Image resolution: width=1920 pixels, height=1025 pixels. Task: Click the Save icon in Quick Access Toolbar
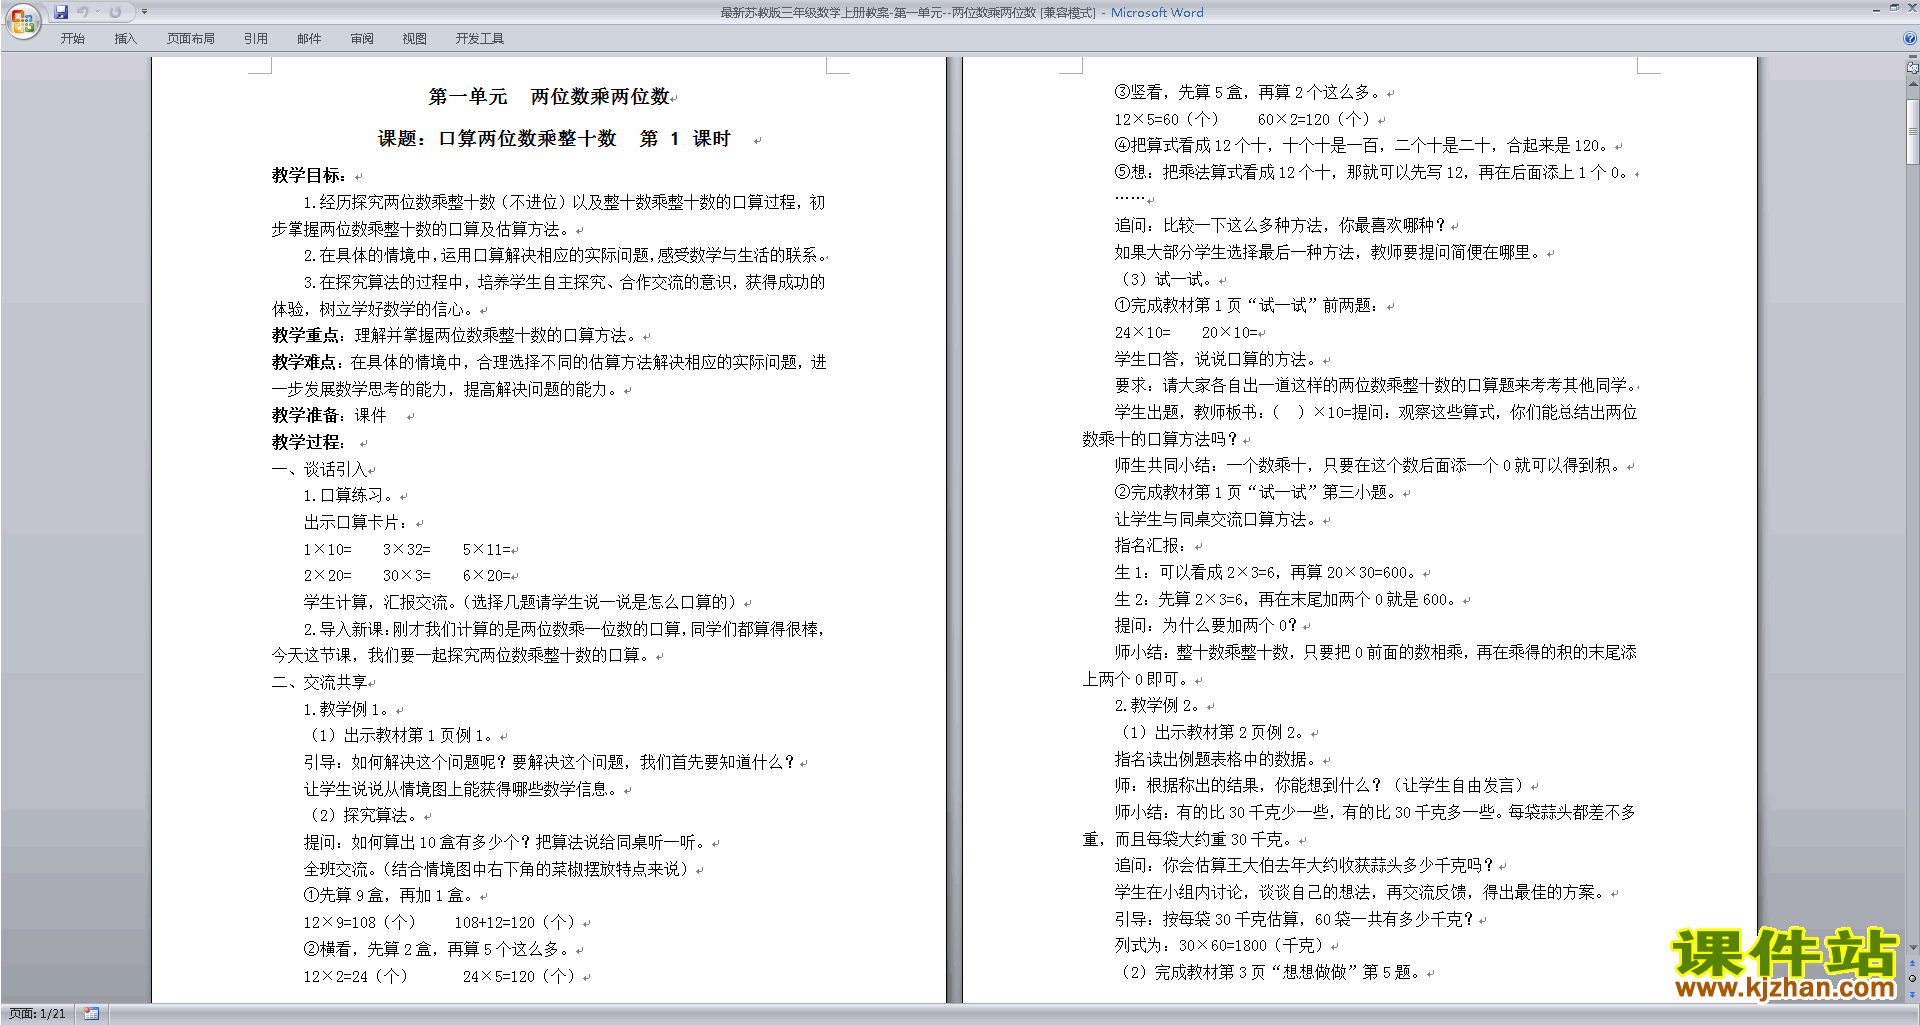click(61, 12)
